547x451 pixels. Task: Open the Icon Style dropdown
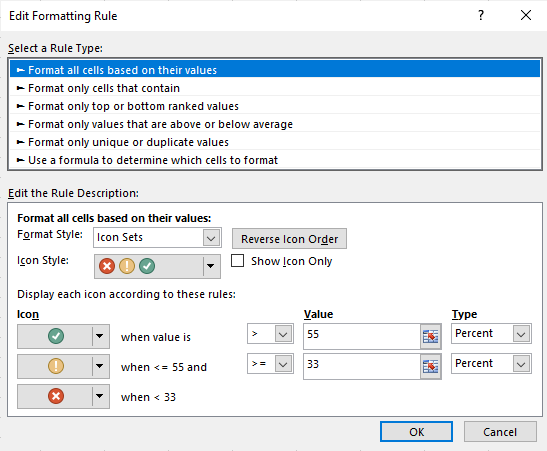click(157, 266)
